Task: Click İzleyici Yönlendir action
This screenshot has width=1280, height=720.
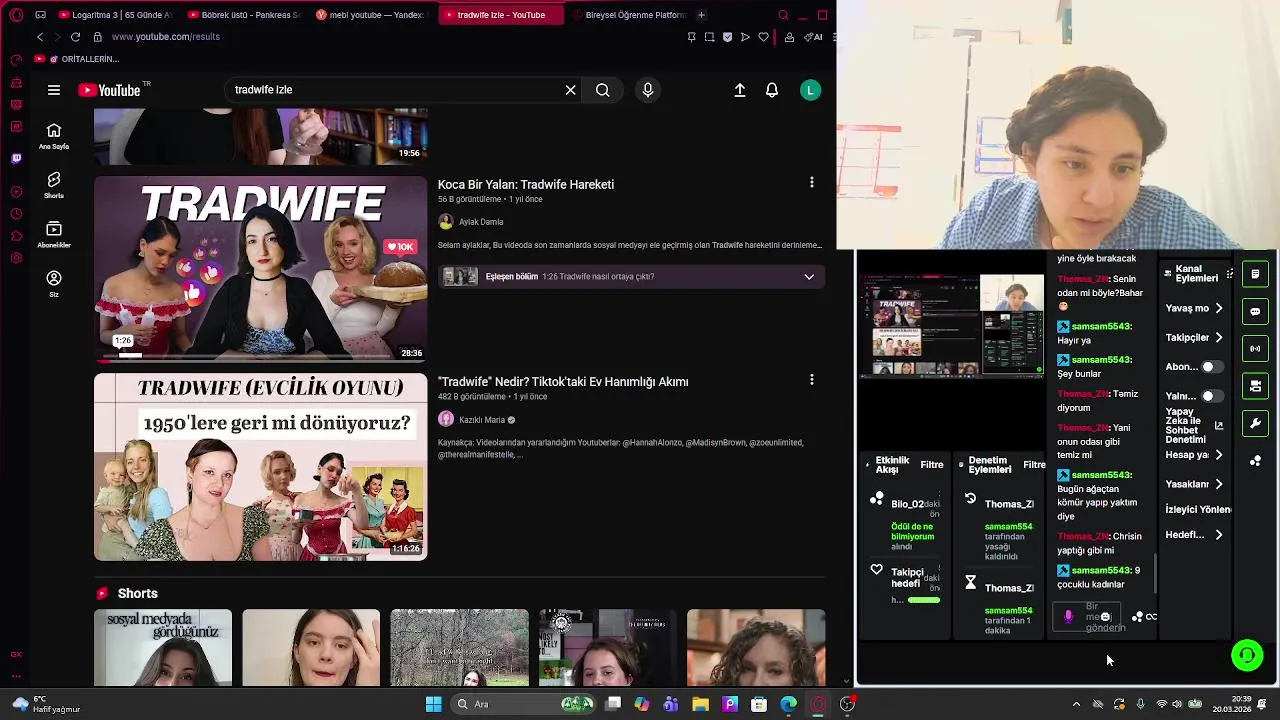Action: 1198,510
